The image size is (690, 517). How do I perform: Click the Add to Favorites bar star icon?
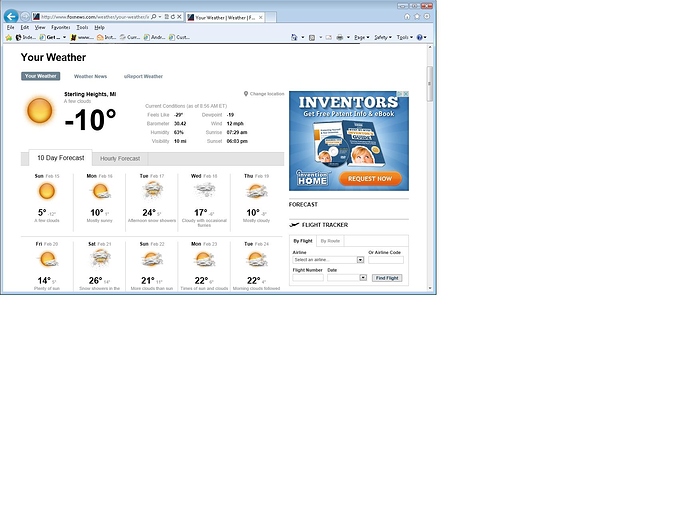click(x=9, y=37)
